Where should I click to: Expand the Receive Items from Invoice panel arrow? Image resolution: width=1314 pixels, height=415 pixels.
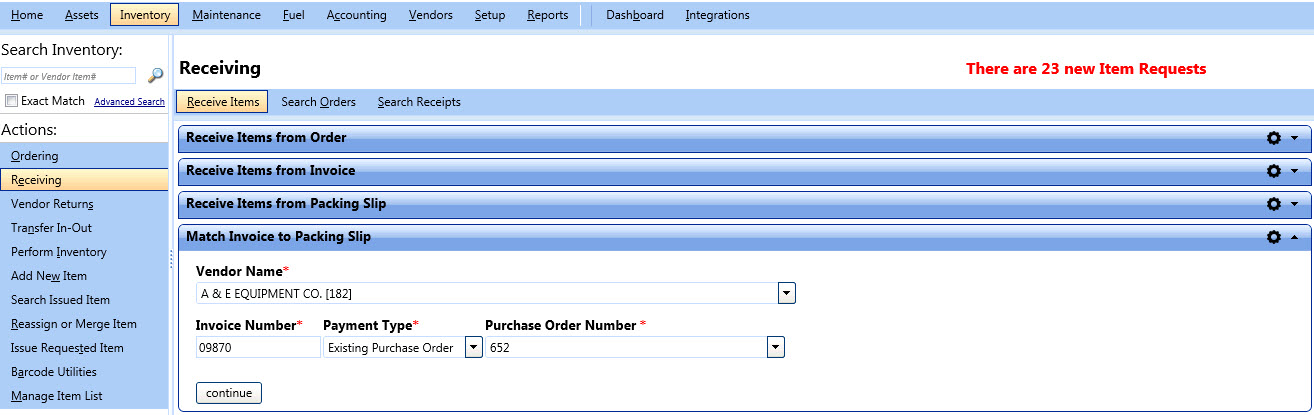click(x=1295, y=171)
